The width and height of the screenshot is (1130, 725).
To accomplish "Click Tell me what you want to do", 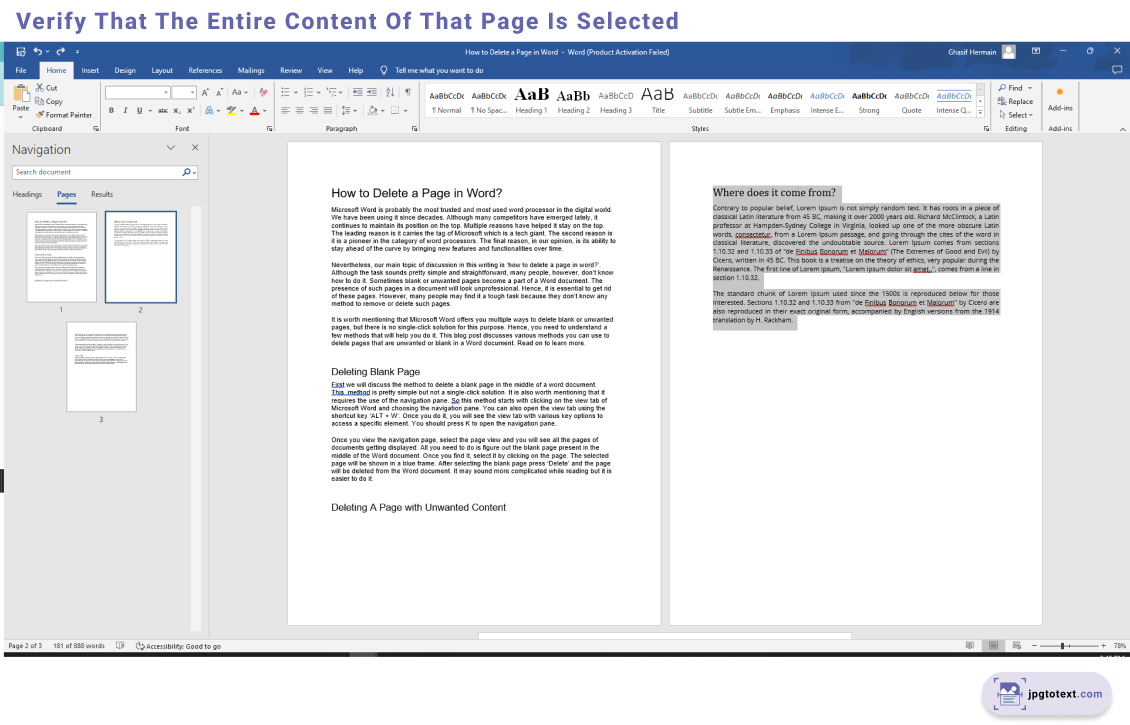I will [x=439, y=71].
